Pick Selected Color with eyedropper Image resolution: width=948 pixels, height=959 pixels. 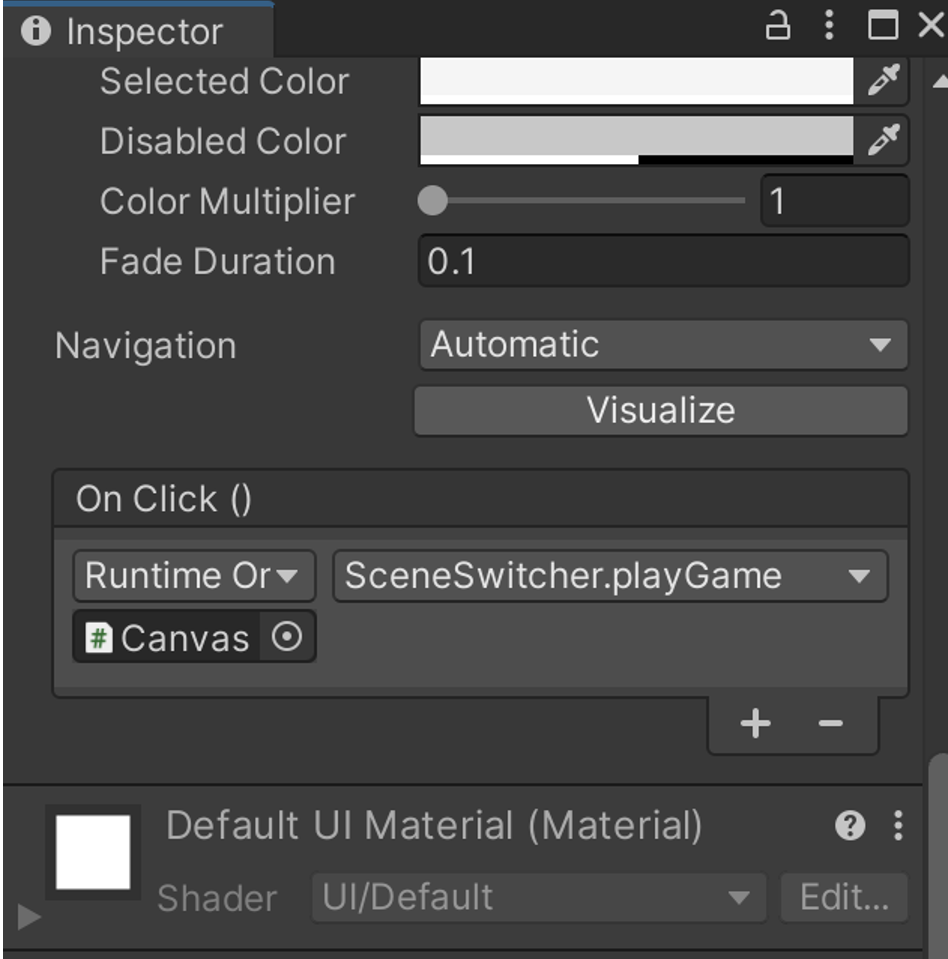tap(883, 81)
